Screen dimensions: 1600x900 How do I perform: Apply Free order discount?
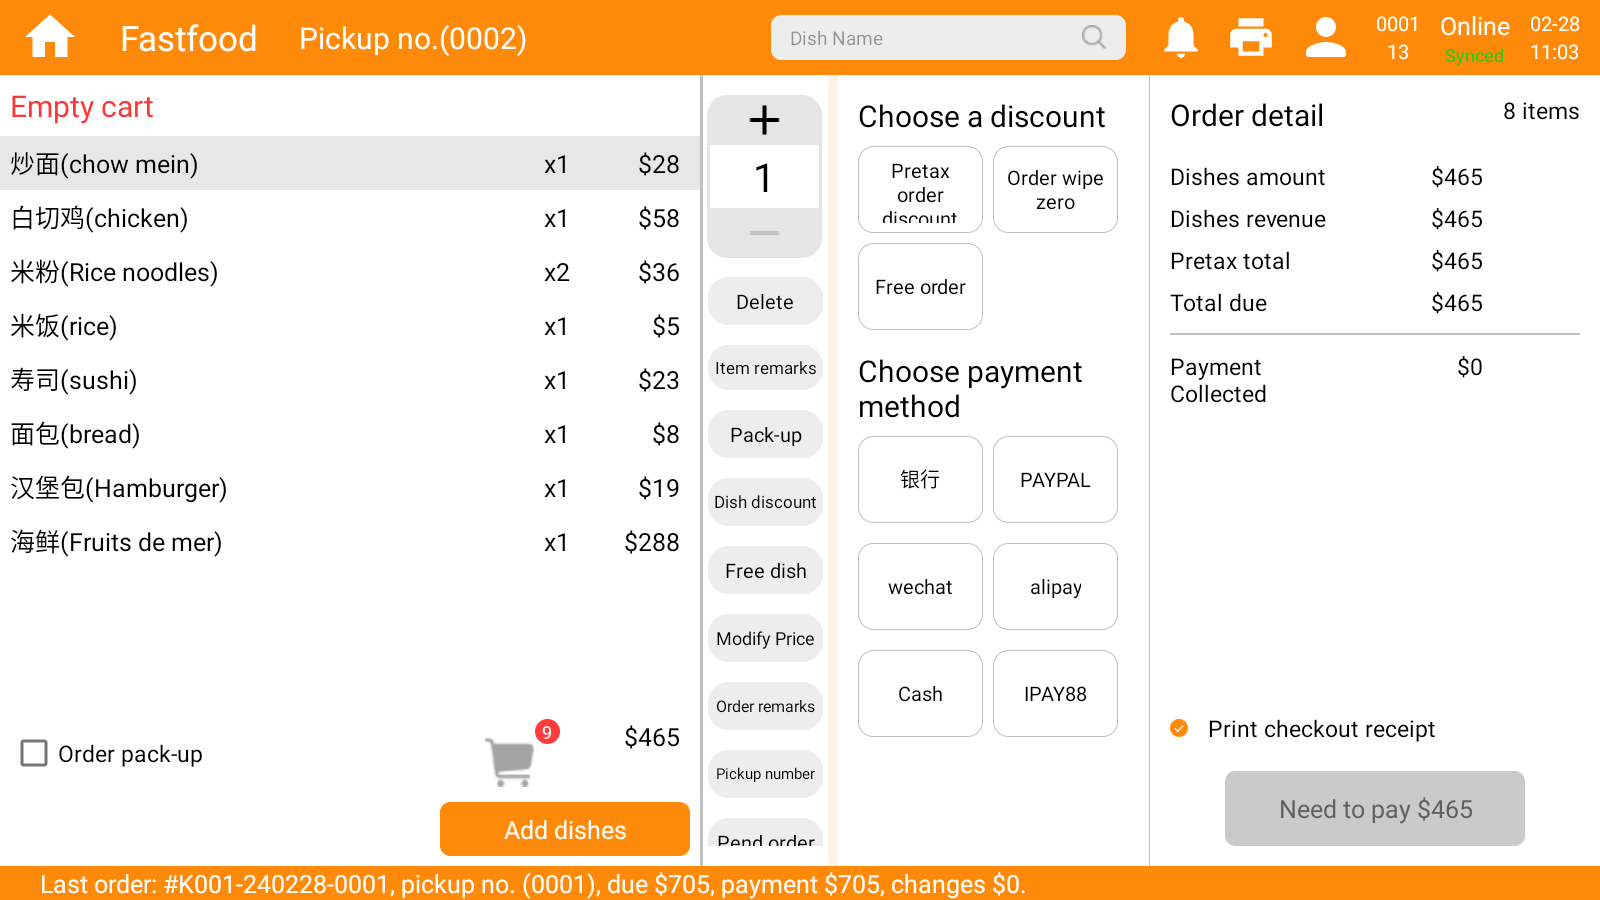point(920,286)
